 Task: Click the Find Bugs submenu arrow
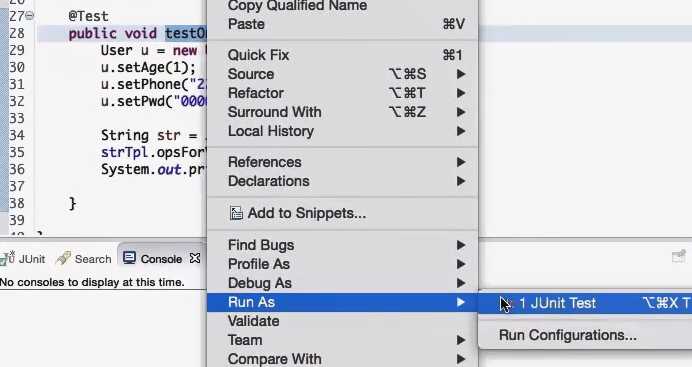tap(461, 245)
